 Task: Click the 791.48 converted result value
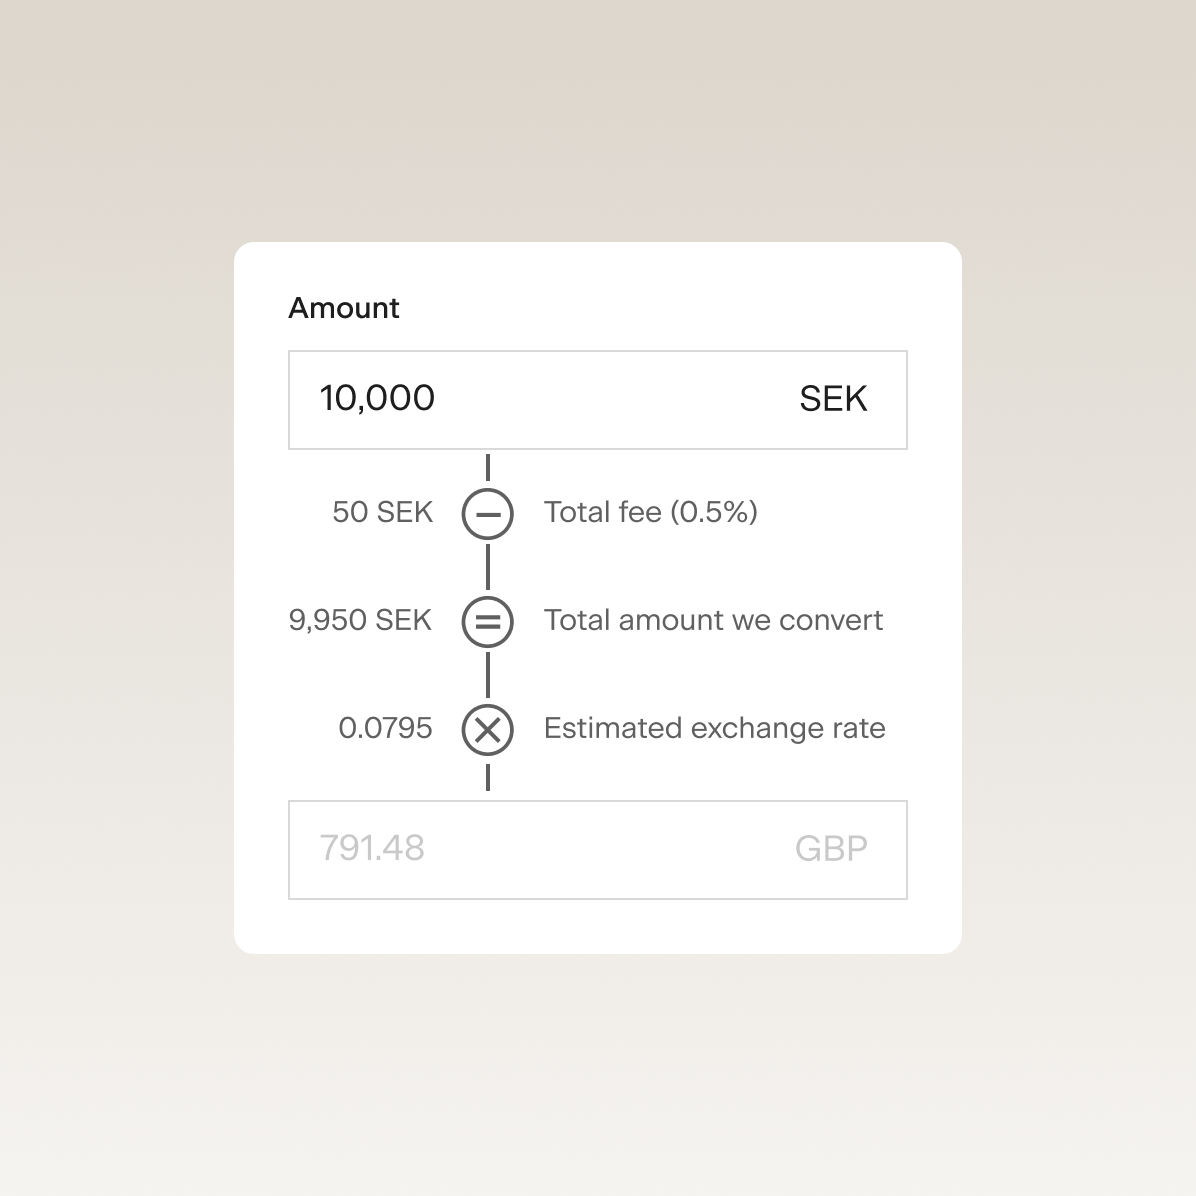point(372,849)
